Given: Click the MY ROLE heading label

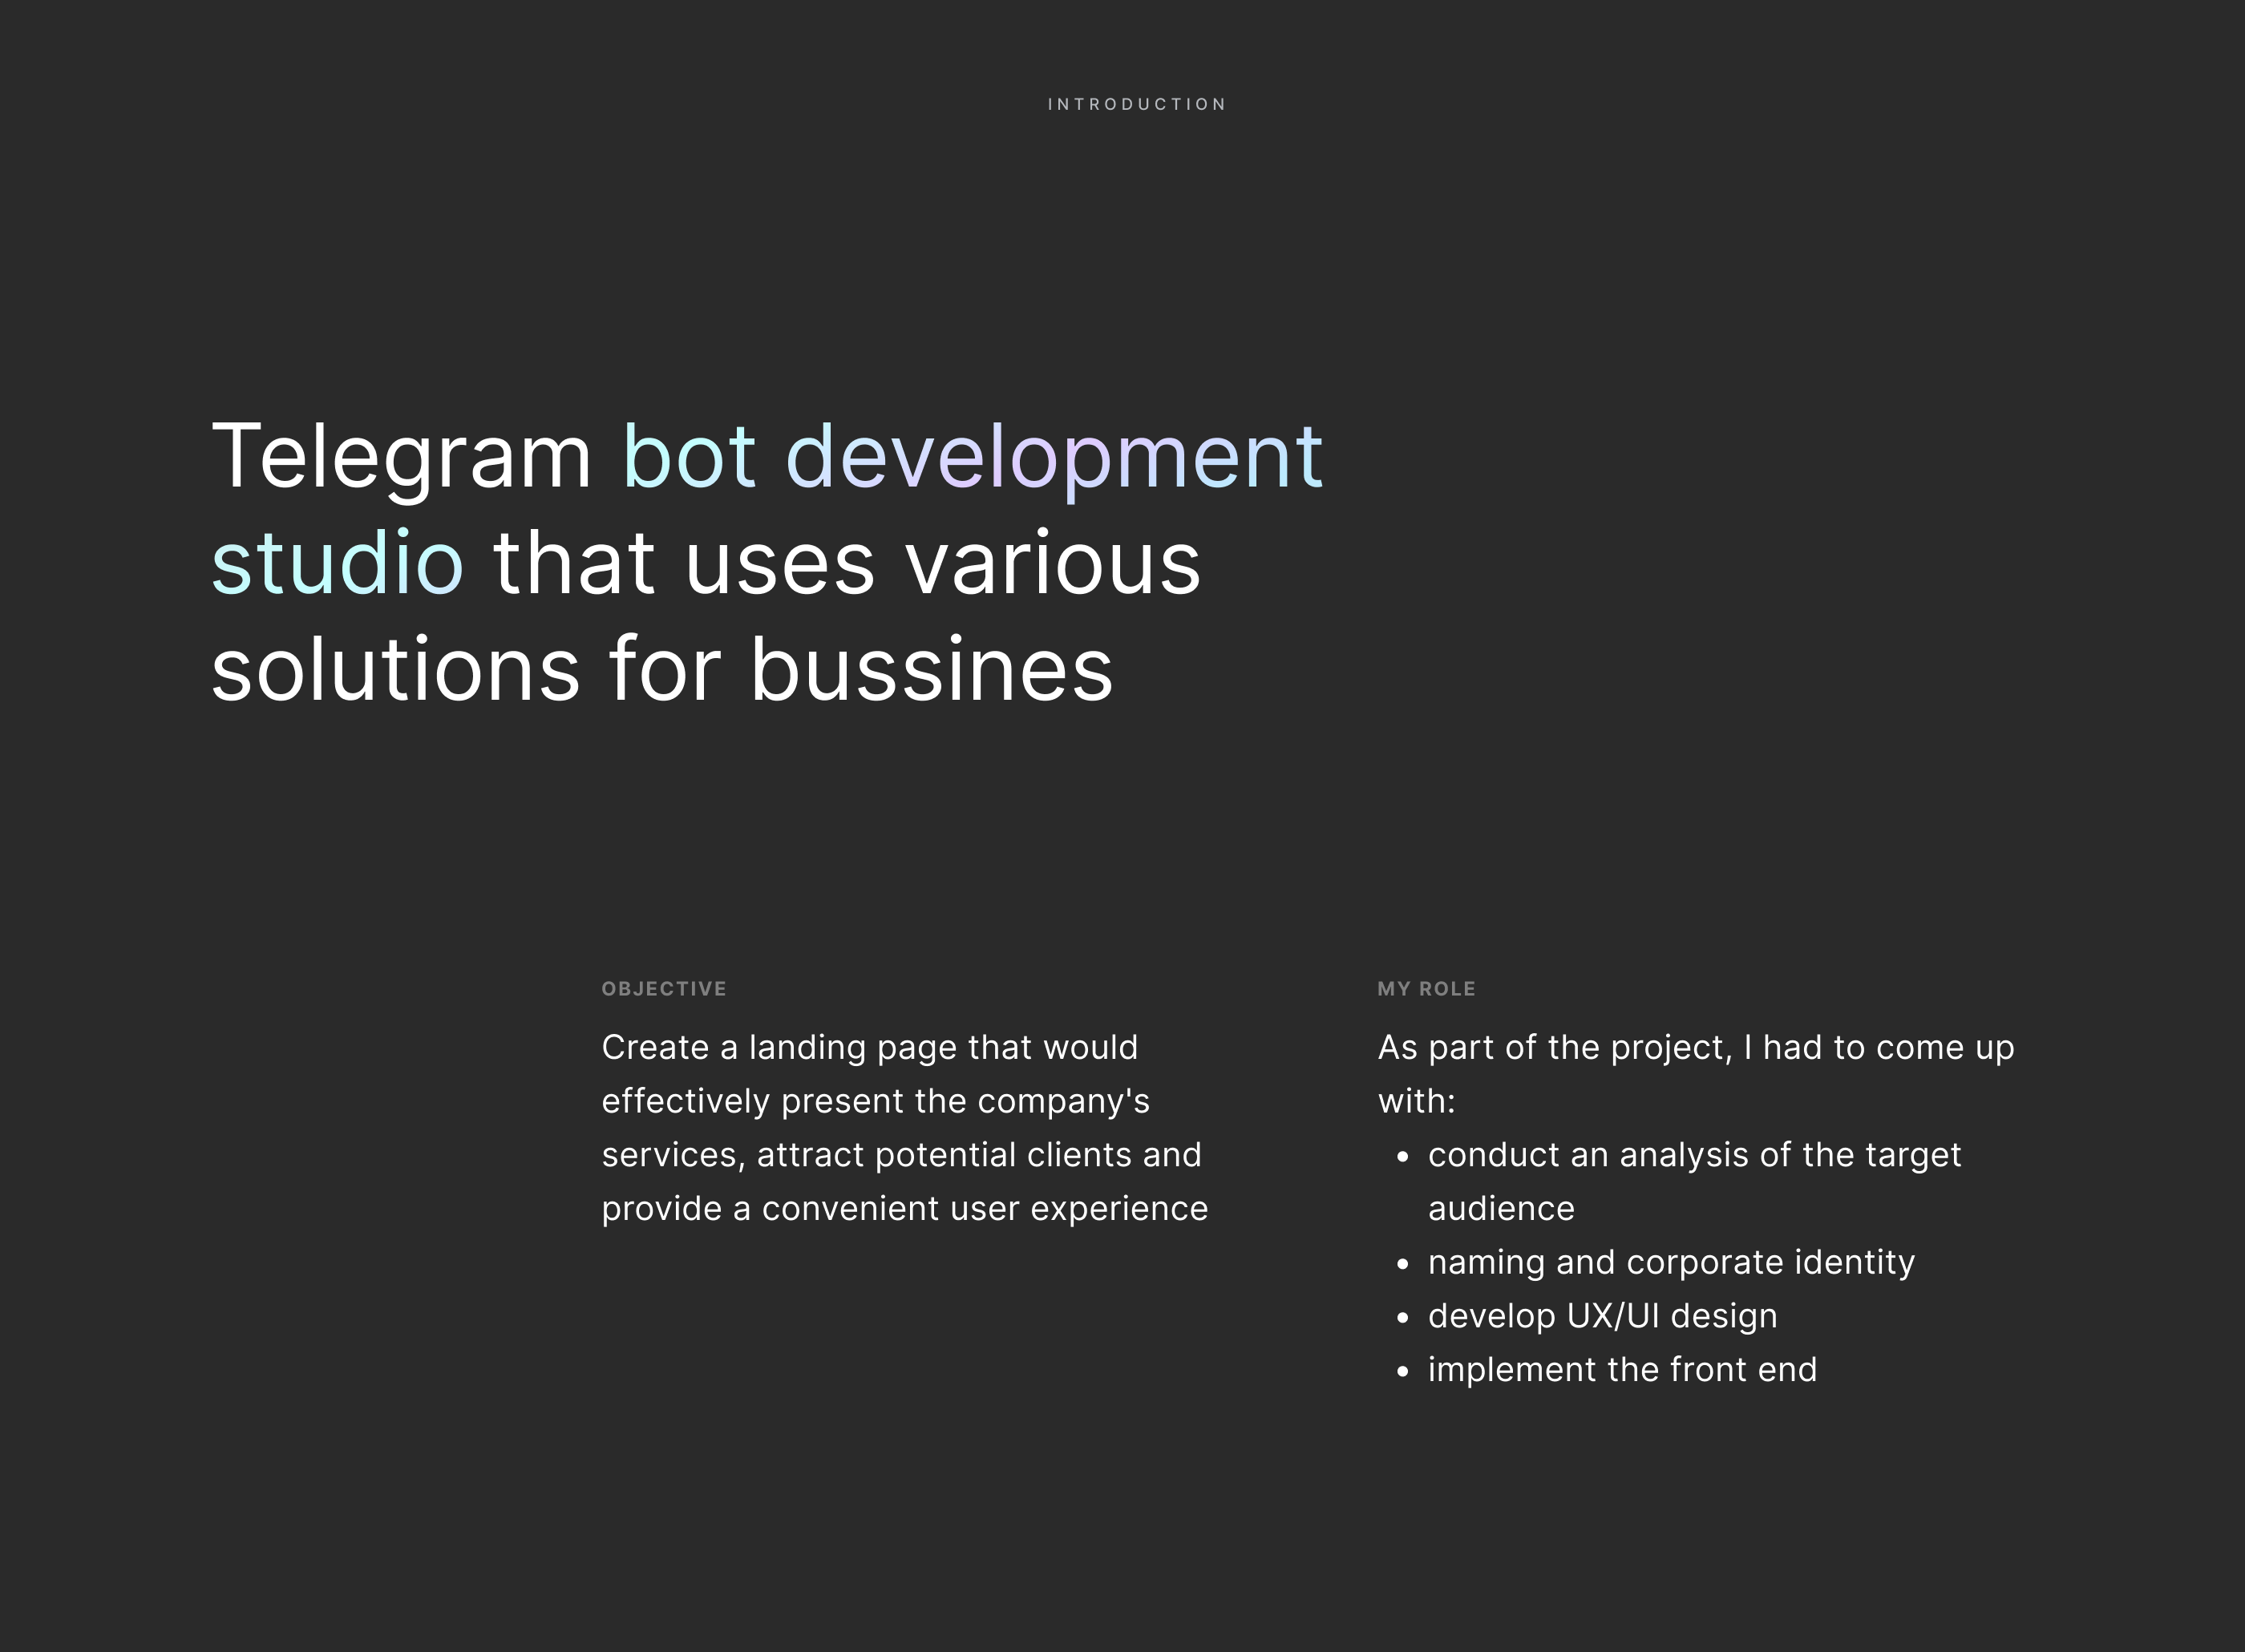Looking at the screenshot, I should coord(1425,988).
